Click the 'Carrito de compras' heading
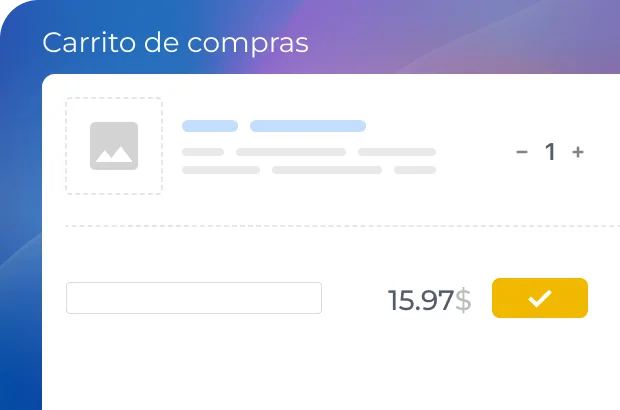 click(x=175, y=43)
